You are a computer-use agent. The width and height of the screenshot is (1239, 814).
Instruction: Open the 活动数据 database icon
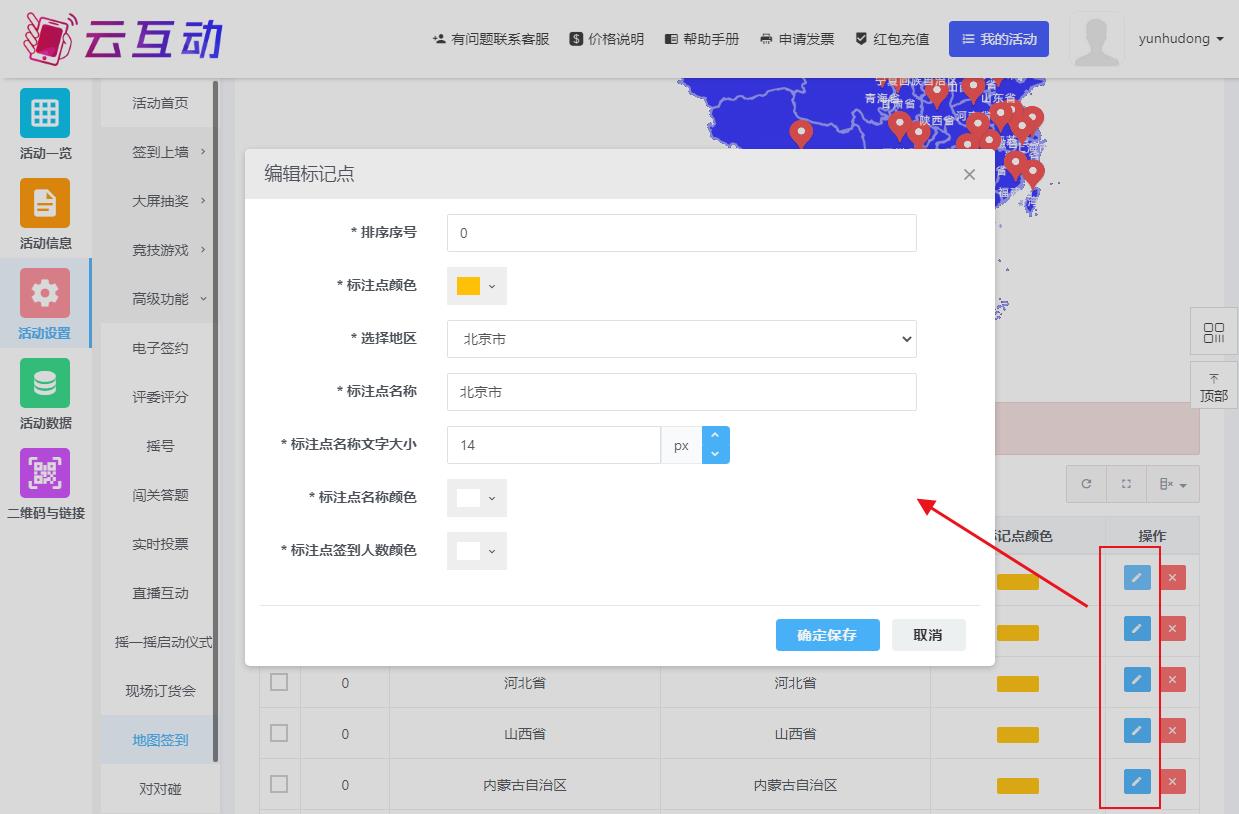pos(45,383)
